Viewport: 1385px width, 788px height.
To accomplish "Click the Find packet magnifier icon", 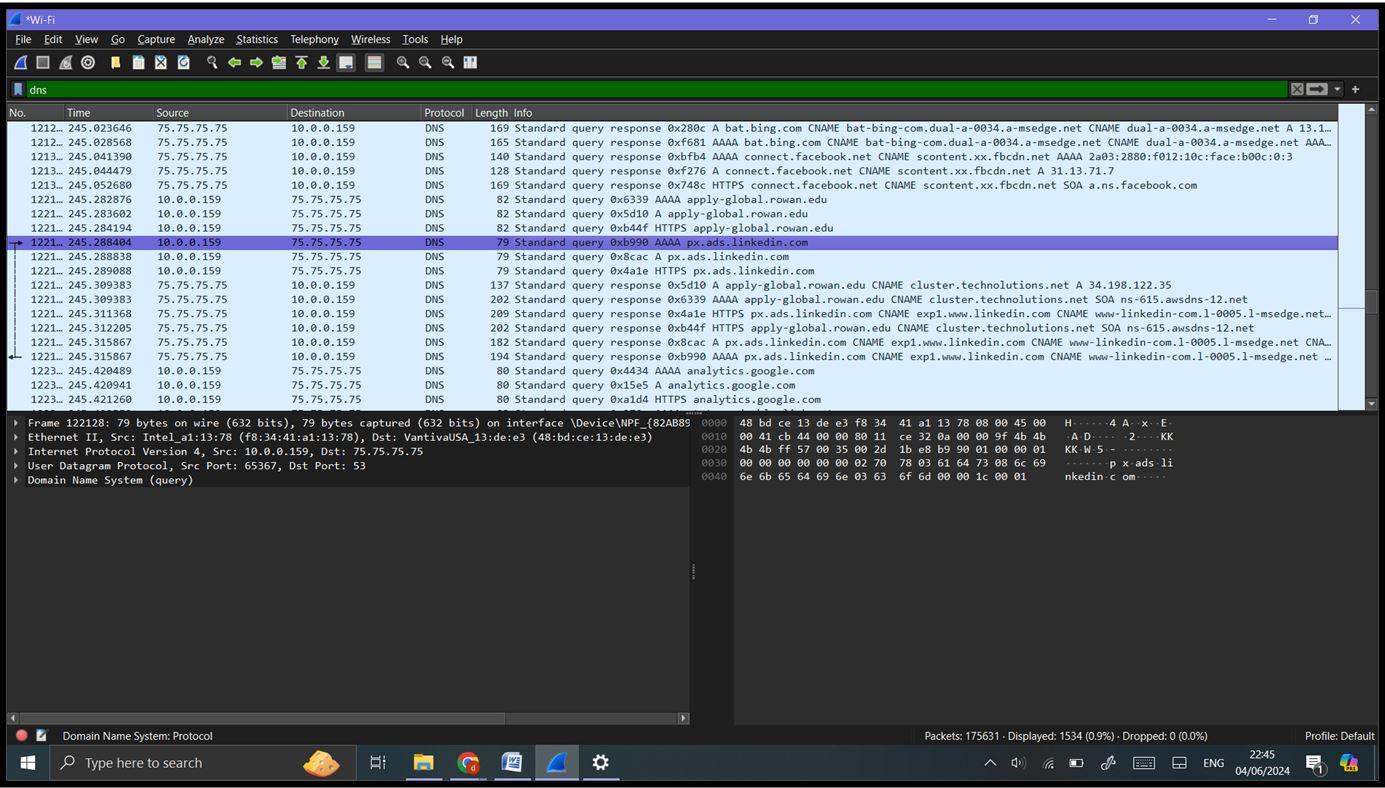I will tap(211, 62).
